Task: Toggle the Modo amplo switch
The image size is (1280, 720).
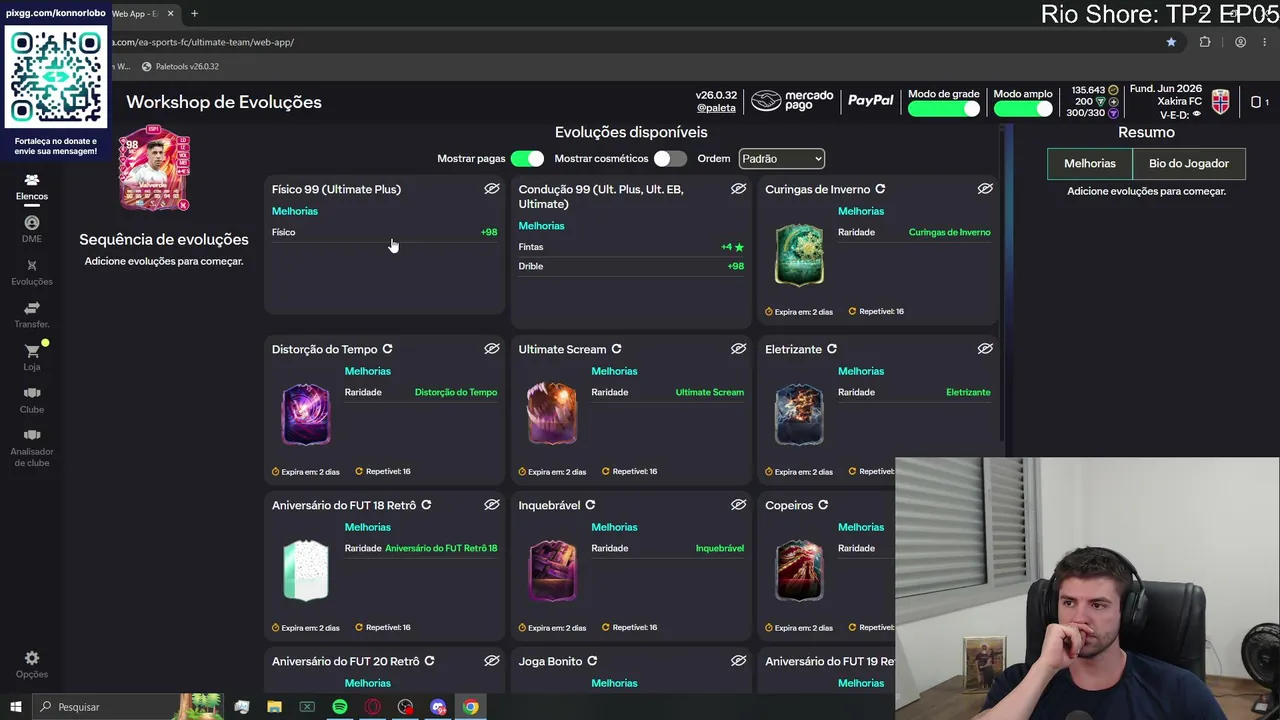Action: (1023, 109)
